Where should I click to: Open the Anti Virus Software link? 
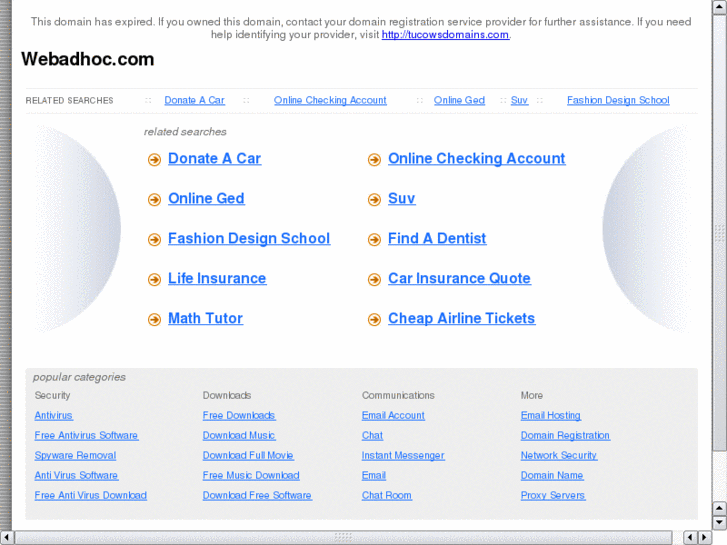coord(76,475)
